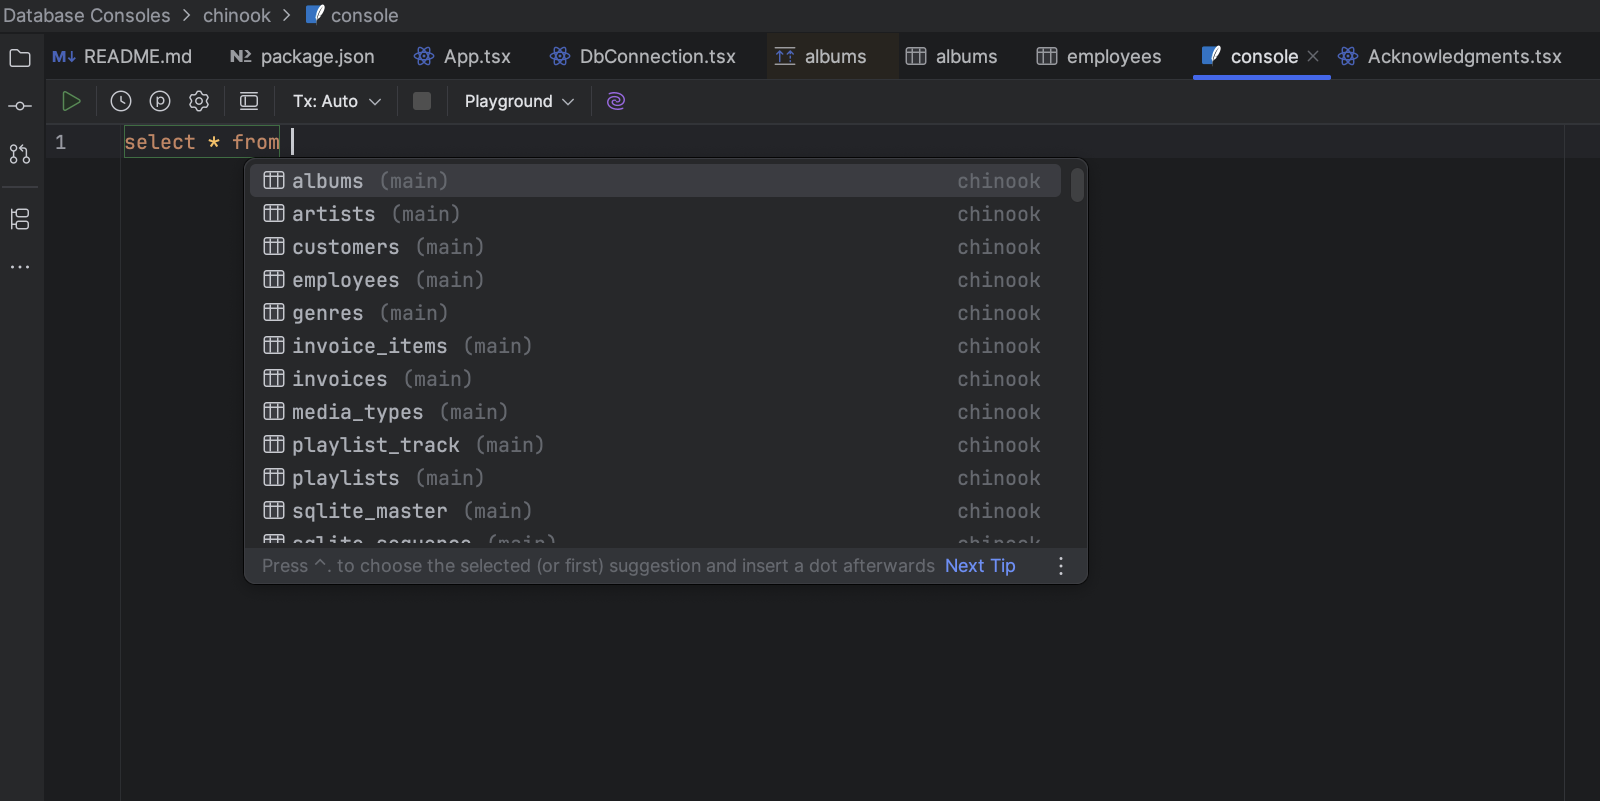Choose invoices table suggestion
Image resolution: width=1600 pixels, height=801 pixels.
point(655,379)
